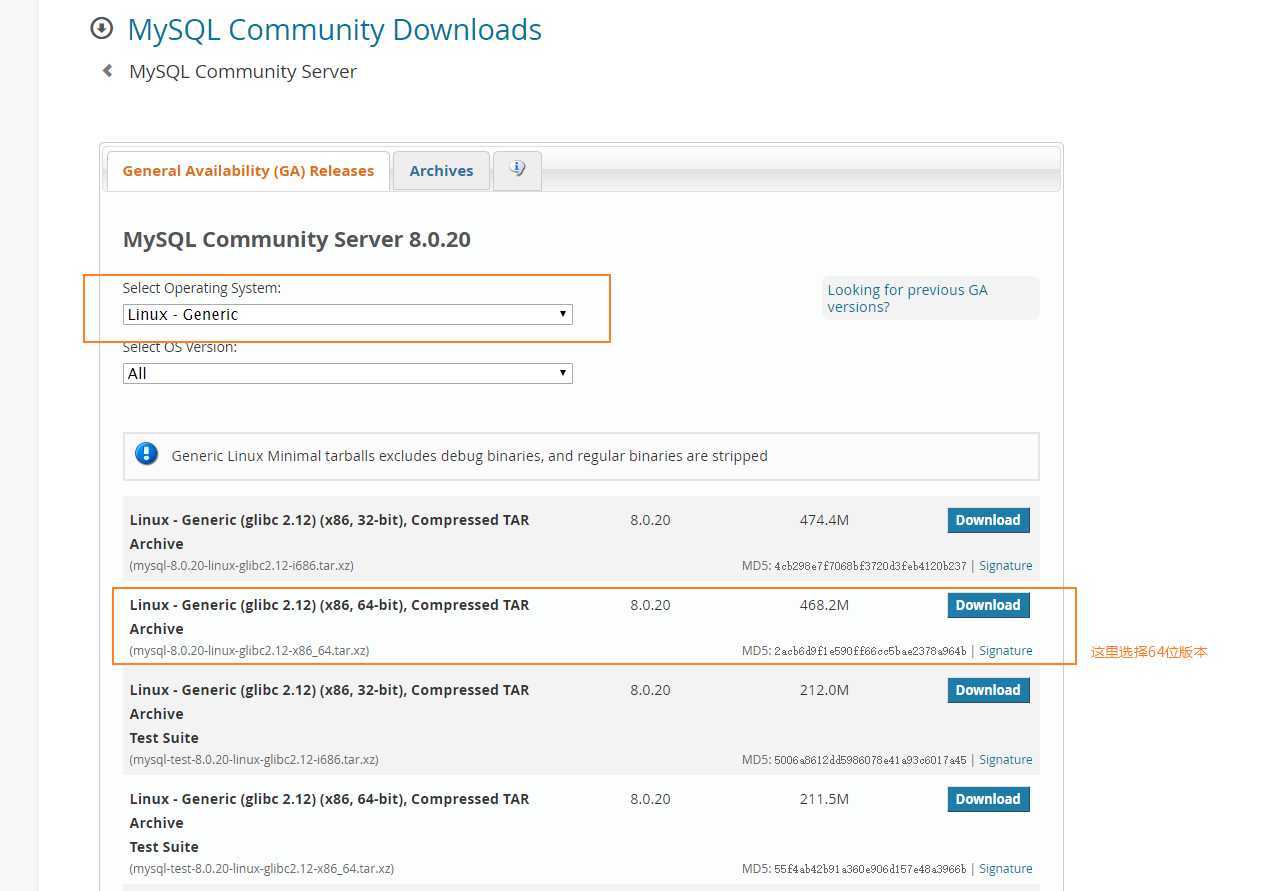Open Signature link for mysql-test x86_64 tarball
Screen dimensions: 1273x891
[1005, 869]
